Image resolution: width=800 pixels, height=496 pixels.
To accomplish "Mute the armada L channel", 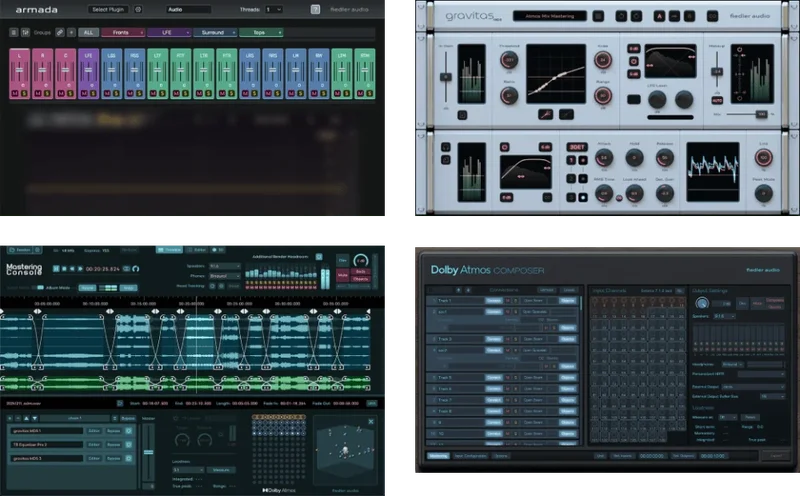I will (x=15, y=93).
